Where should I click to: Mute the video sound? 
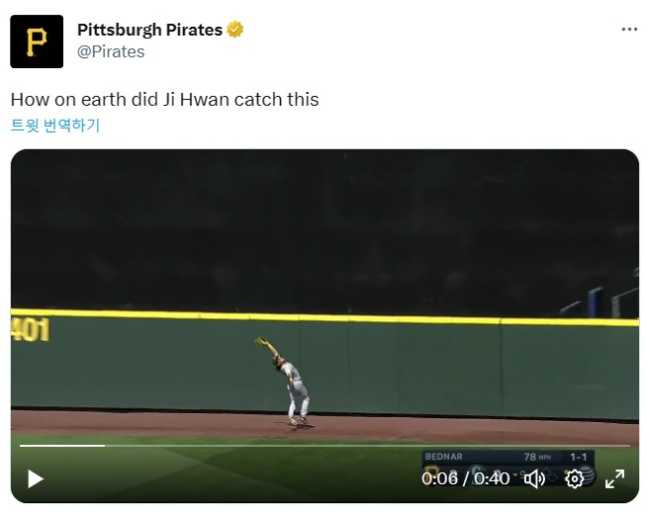pyautogui.click(x=534, y=479)
